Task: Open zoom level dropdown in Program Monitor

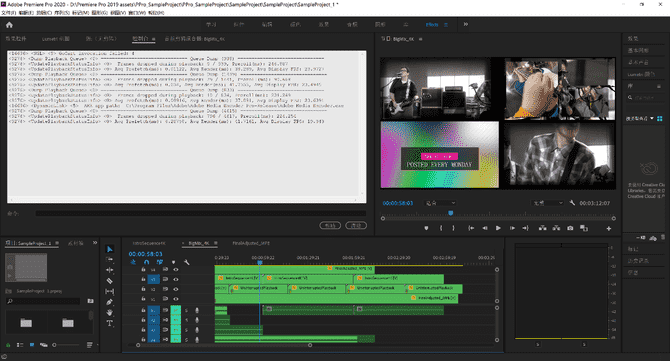Action: [x=440, y=203]
